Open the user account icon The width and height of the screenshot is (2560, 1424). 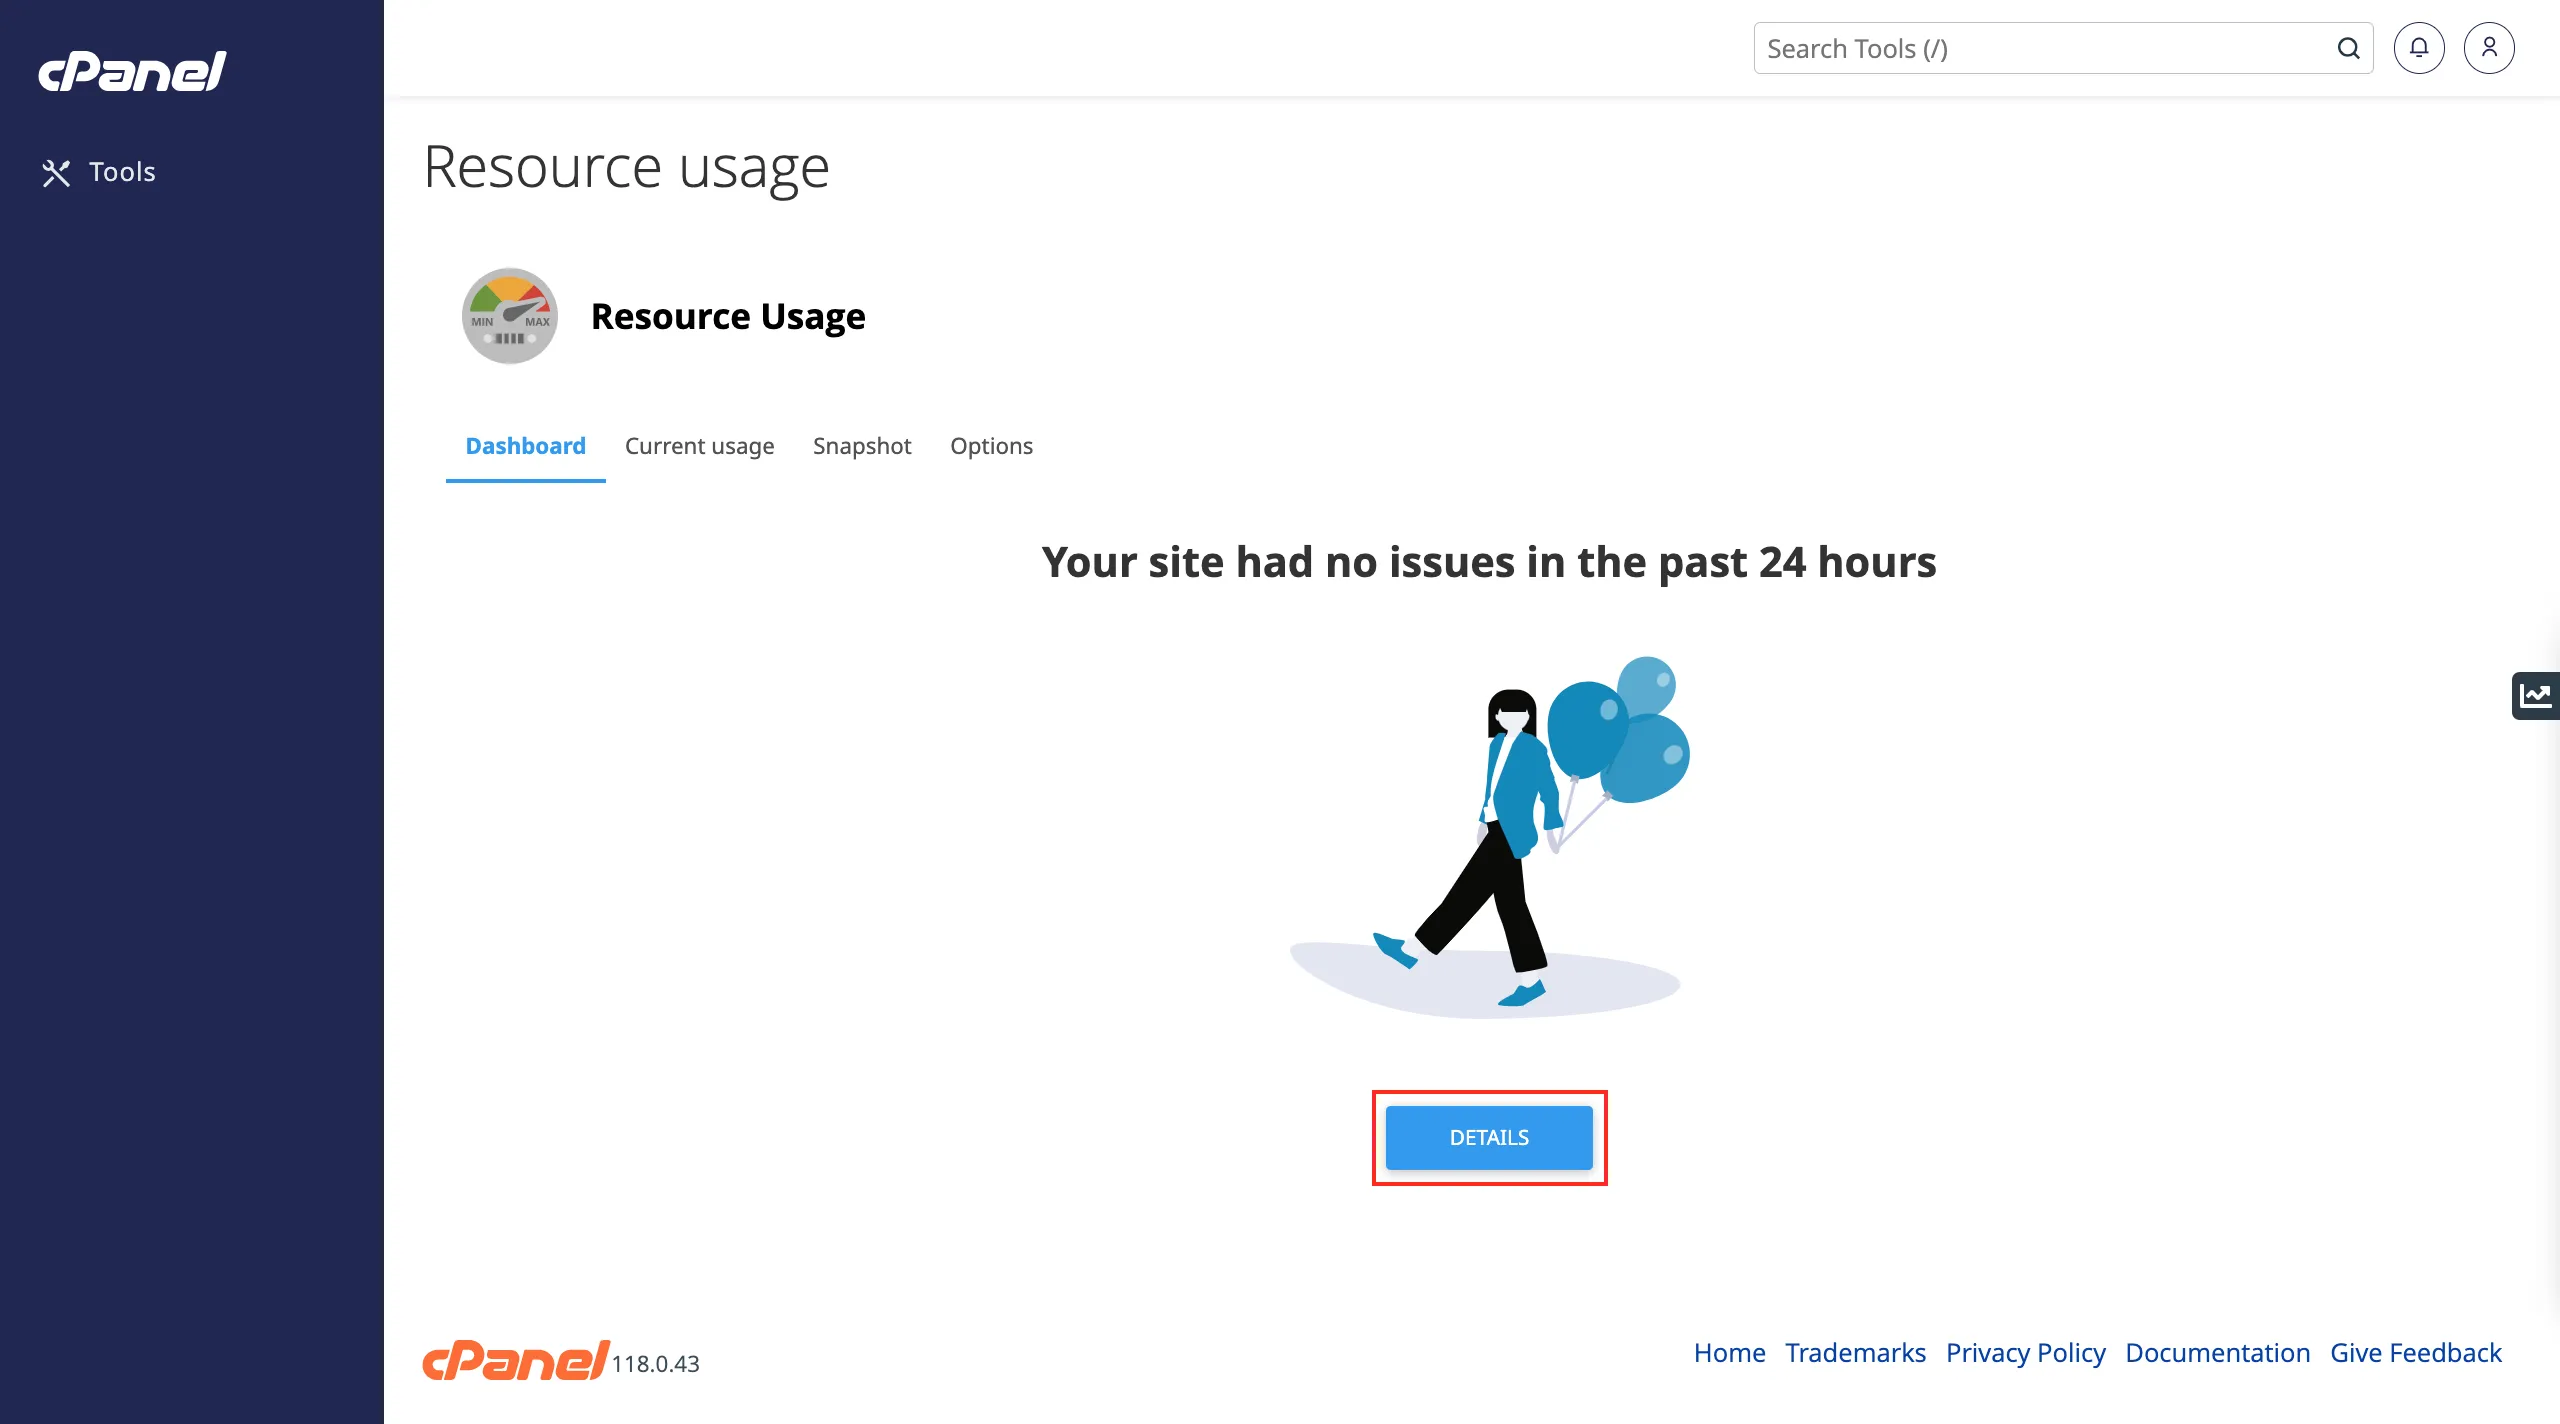[x=2489, y=48]
